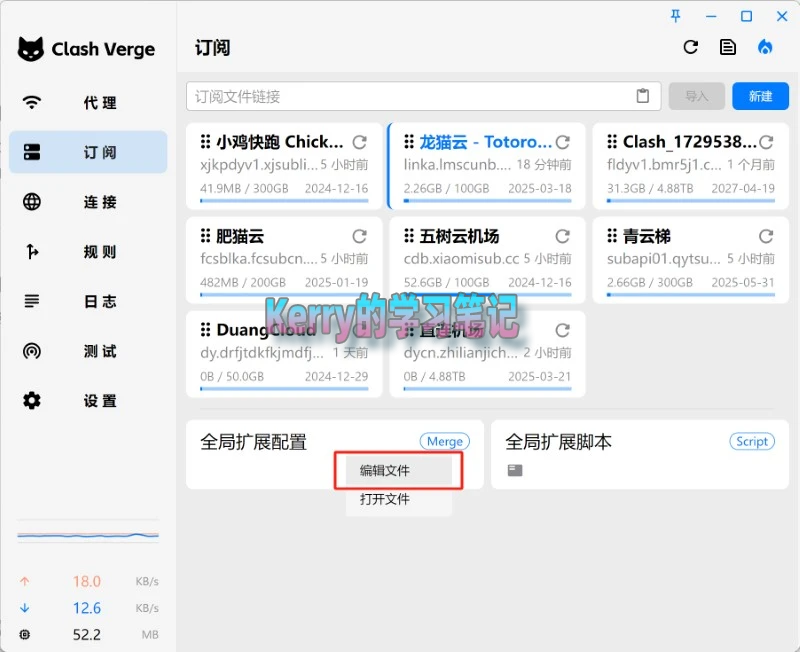The image size is (800, 652).
Task: Switch to the 测试 (Test) page
Action: click(x=88, y=351)
